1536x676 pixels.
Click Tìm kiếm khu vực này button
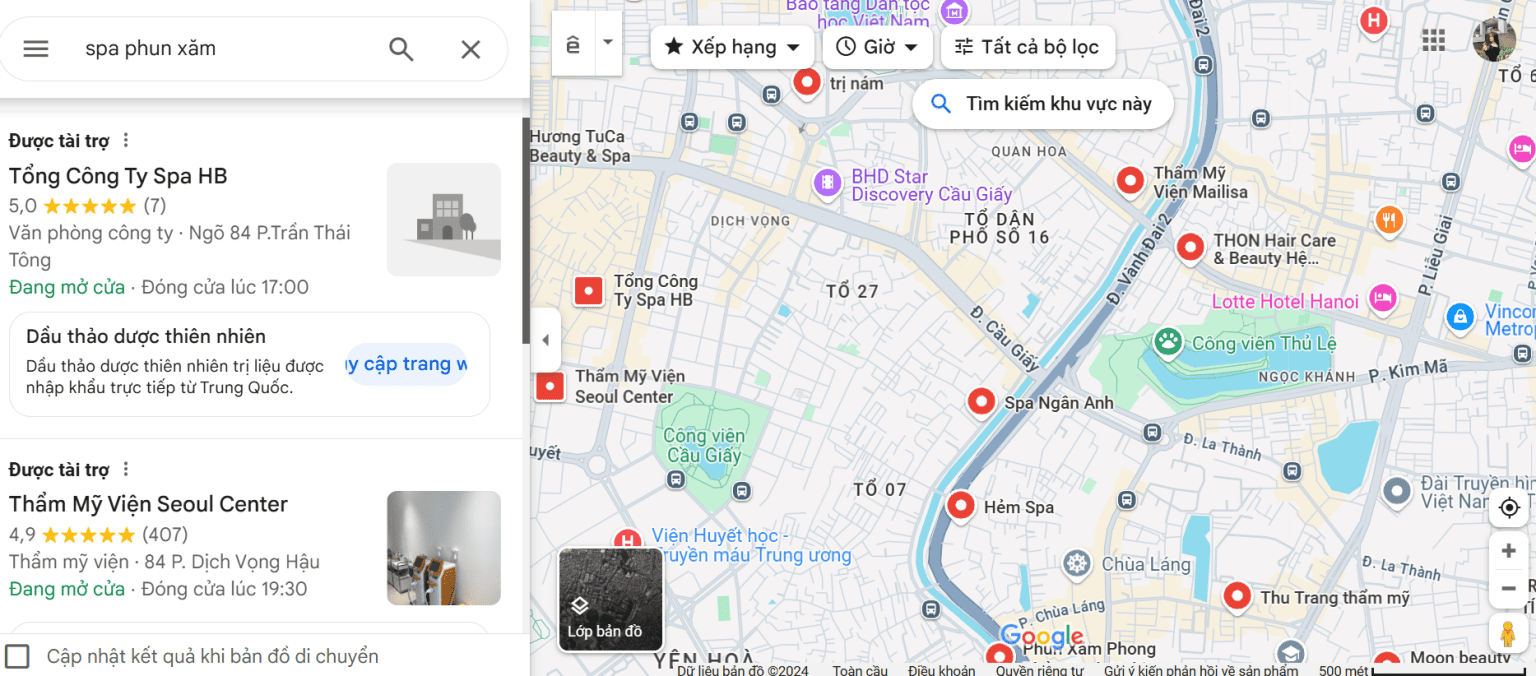1042,104
